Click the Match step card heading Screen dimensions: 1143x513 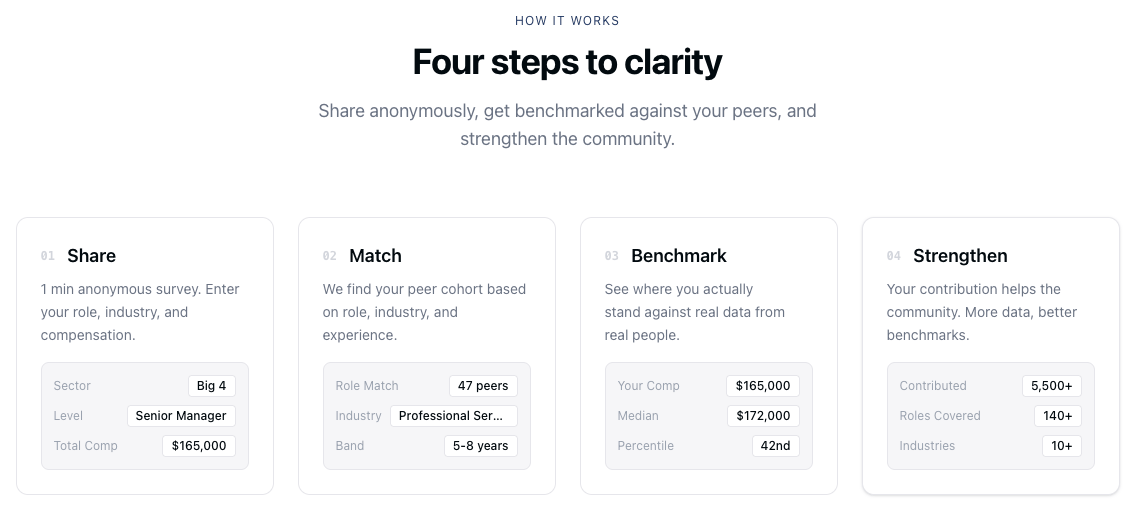(375, 256)
